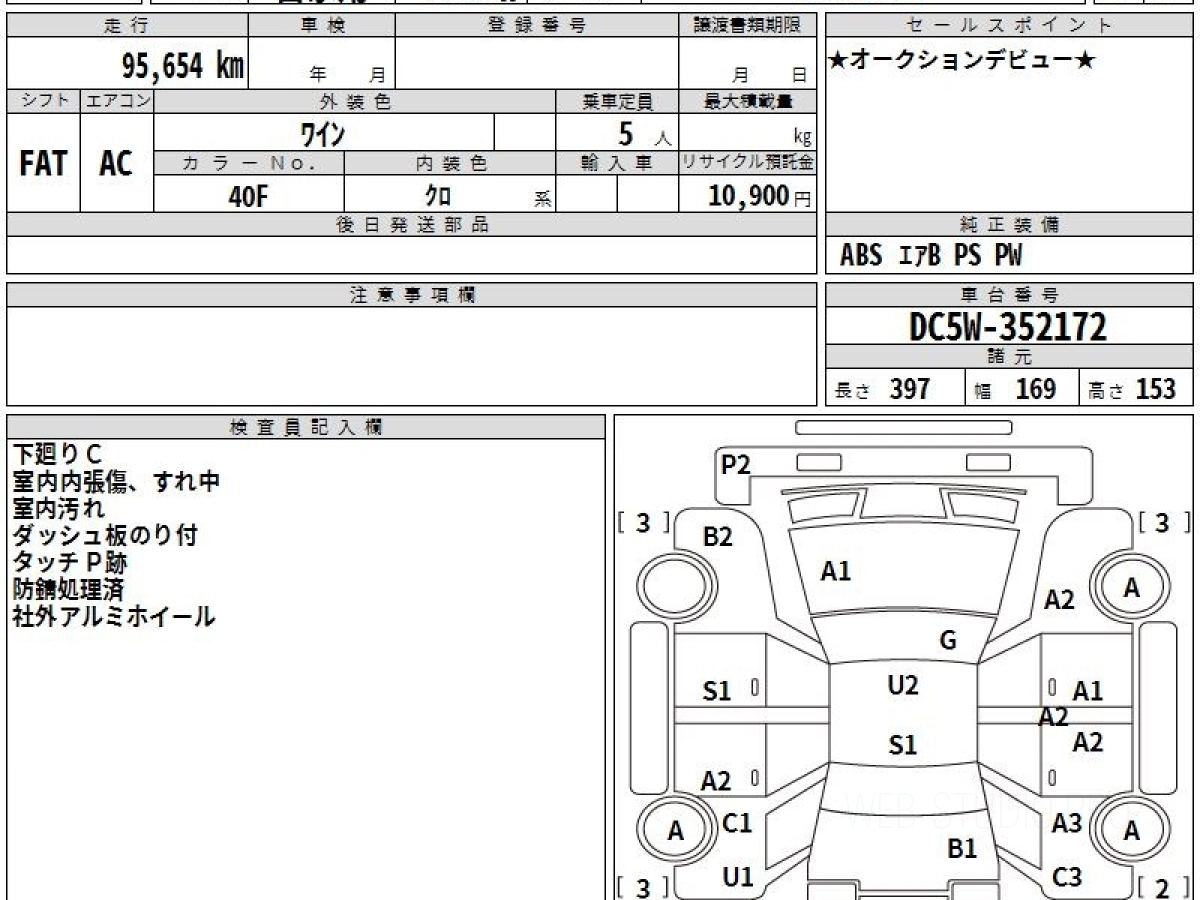Click the ★オークションデビュー★ sales point text
This screenshot has width=1200, height=900.
(962, 61)
